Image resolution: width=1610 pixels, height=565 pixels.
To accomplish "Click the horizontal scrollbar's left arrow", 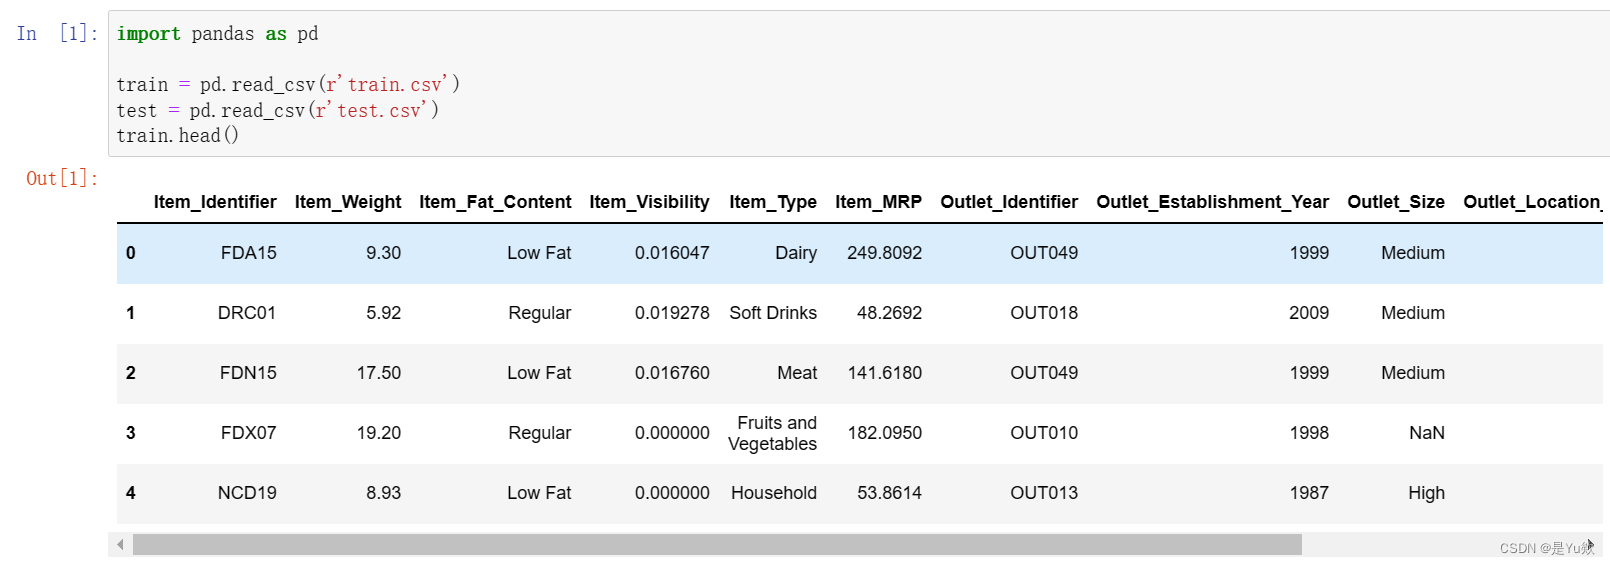I will click(120, 545).
